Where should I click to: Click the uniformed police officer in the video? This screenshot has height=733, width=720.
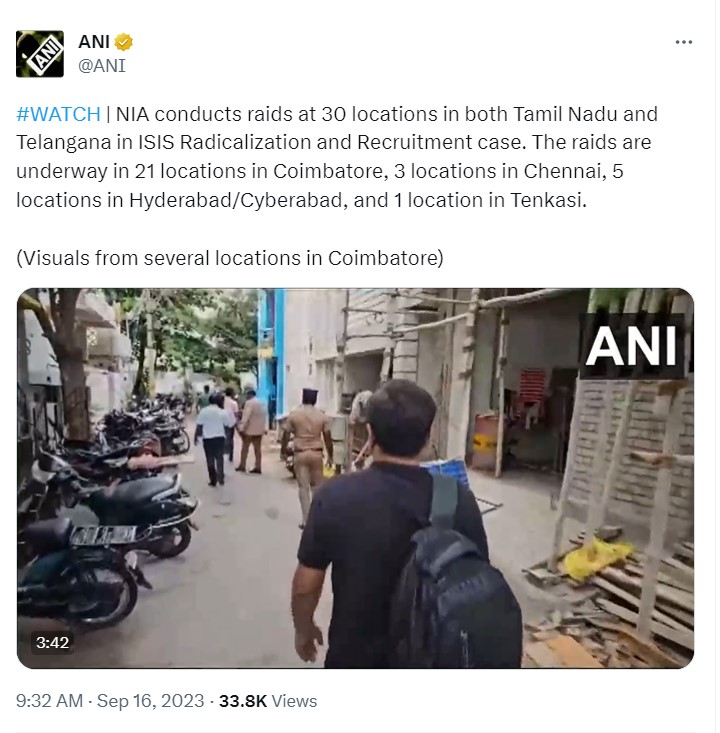point(308,449)
